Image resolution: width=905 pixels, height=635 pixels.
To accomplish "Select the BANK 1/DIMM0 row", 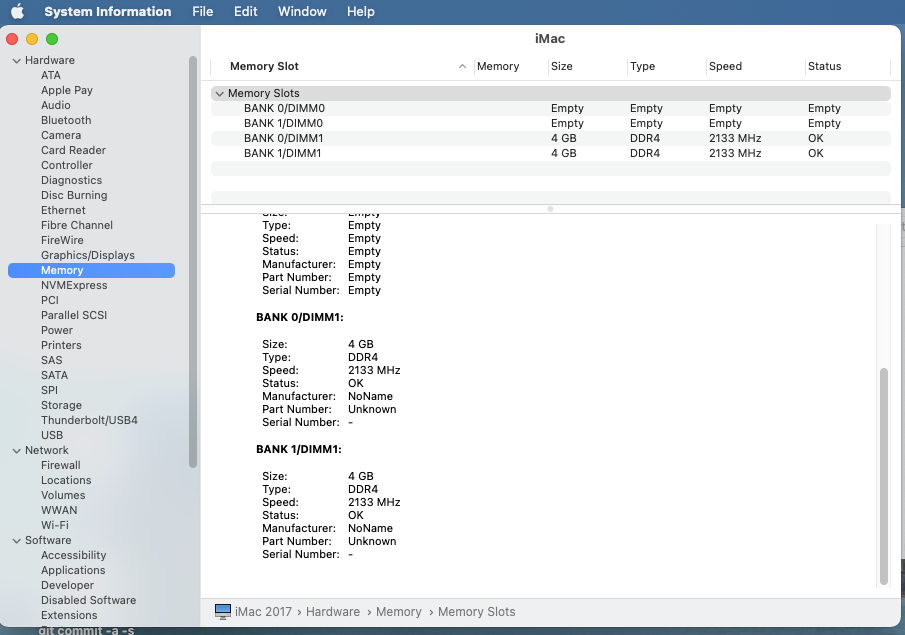I will [x=551, y=124].
